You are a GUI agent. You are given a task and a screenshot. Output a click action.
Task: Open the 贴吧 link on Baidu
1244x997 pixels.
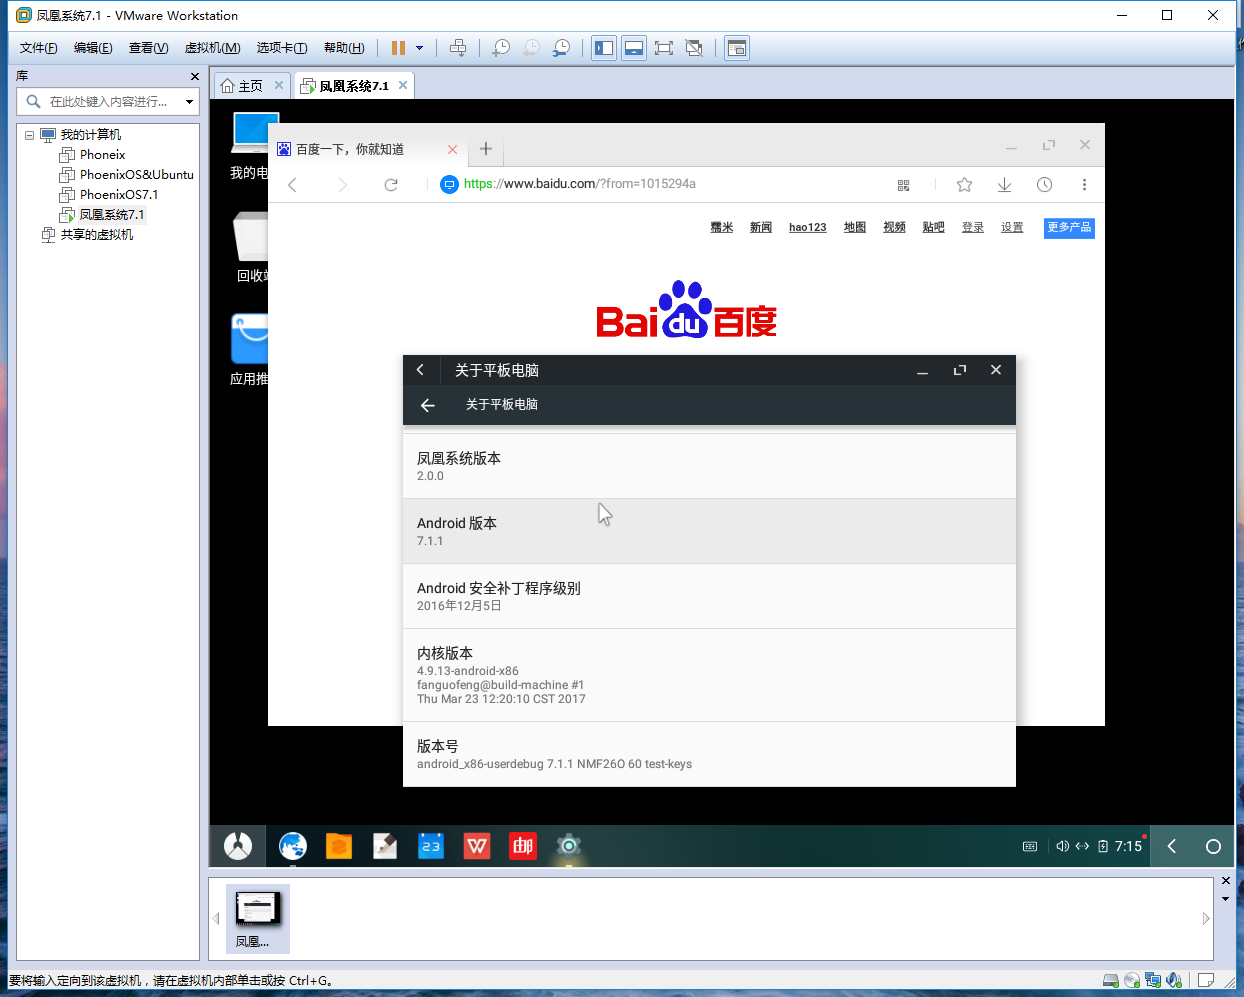coord(934,228)
